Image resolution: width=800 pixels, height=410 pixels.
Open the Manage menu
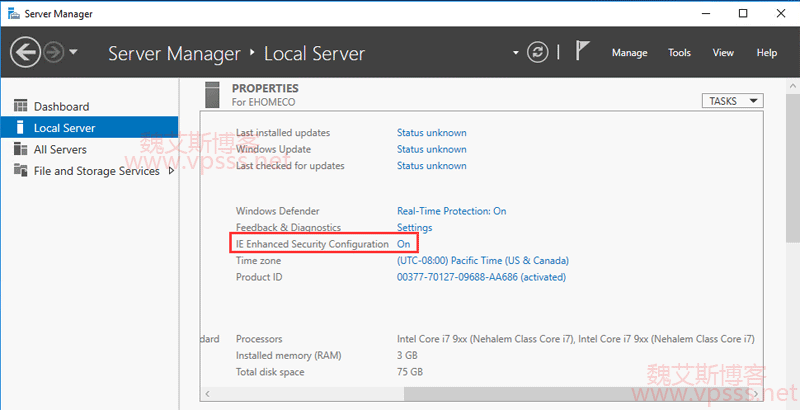pyautogui.click(x=629, y=53)
